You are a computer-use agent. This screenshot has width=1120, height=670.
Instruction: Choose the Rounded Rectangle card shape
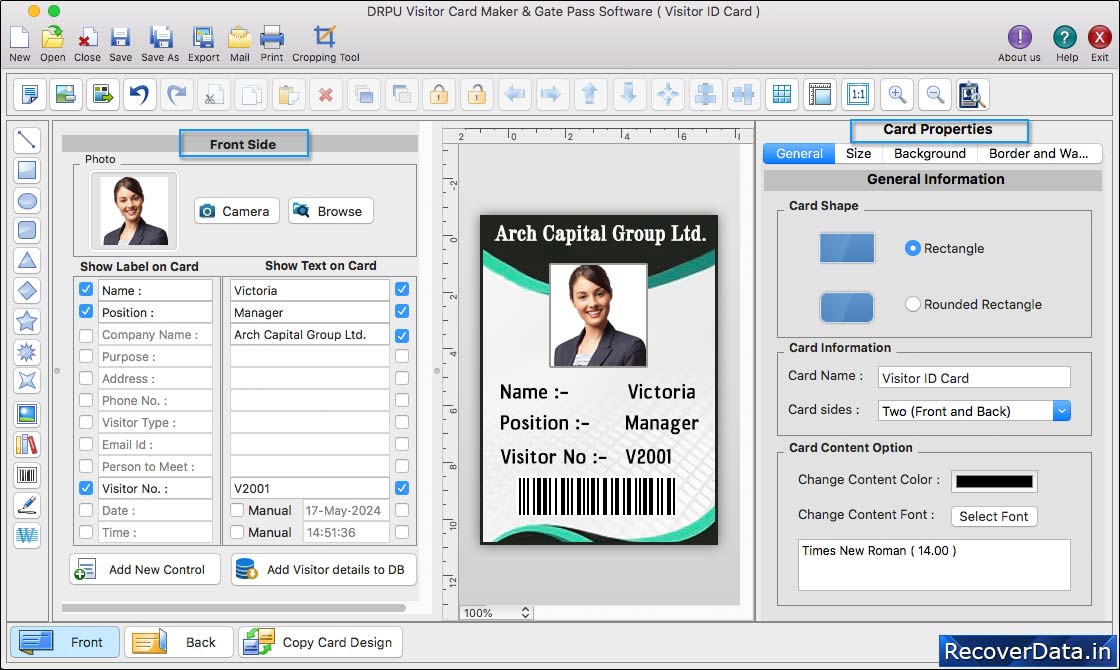pos(912,304)
